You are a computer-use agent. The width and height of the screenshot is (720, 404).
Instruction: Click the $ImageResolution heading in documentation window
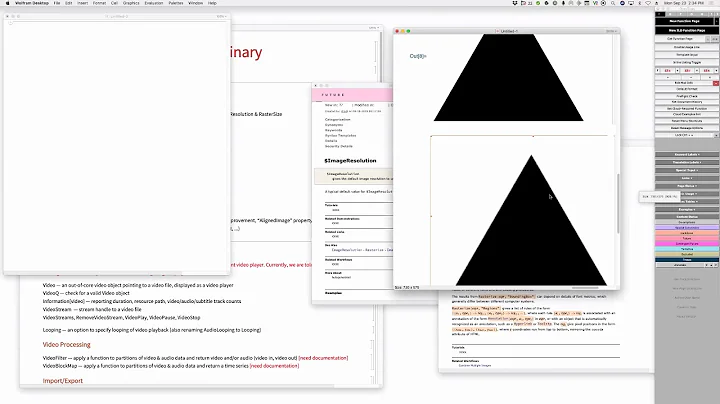point(350,161)
